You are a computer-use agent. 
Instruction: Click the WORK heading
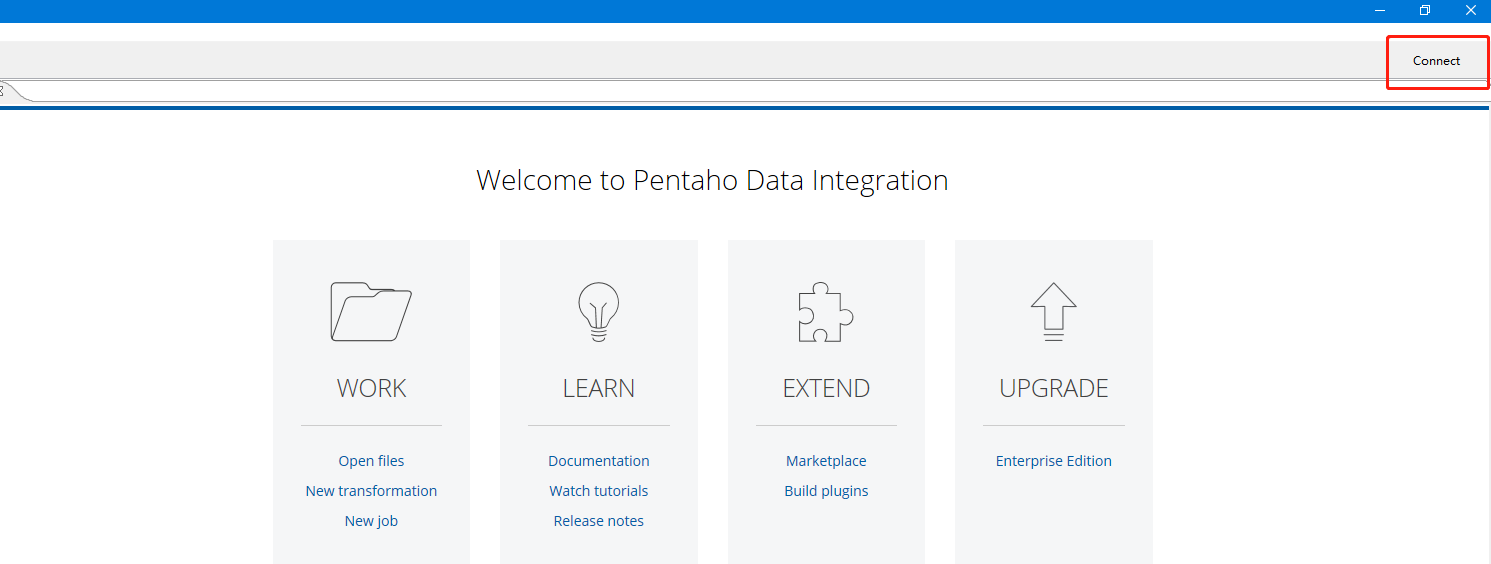pyautogui.click(x=371, y=388)
